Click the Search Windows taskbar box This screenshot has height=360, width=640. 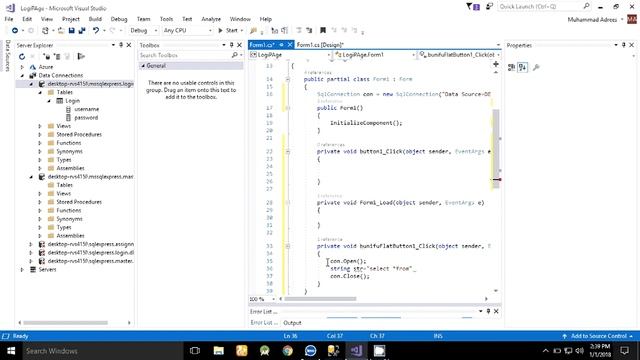pos(102,351)
